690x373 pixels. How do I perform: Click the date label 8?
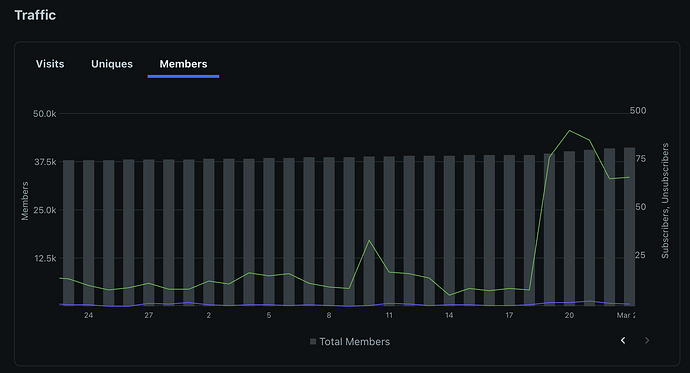[x=329, y=315]
